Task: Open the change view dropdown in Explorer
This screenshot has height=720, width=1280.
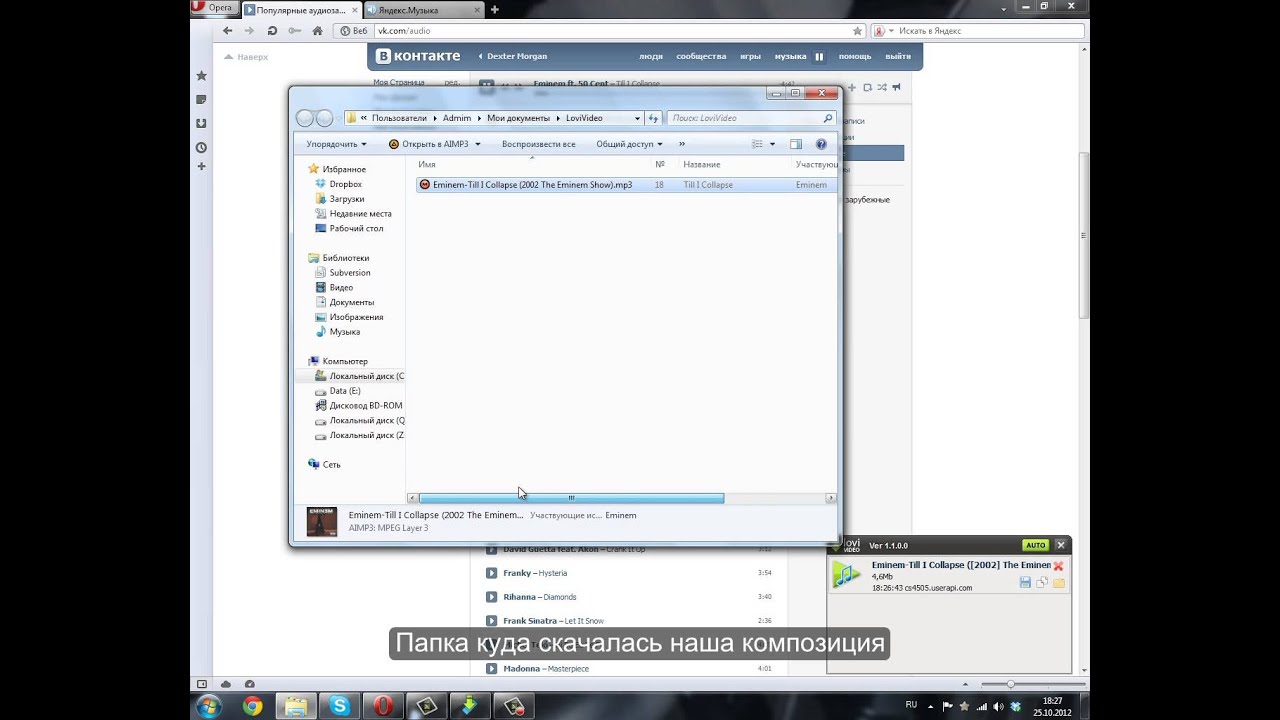Action: [x=772, y=144]
